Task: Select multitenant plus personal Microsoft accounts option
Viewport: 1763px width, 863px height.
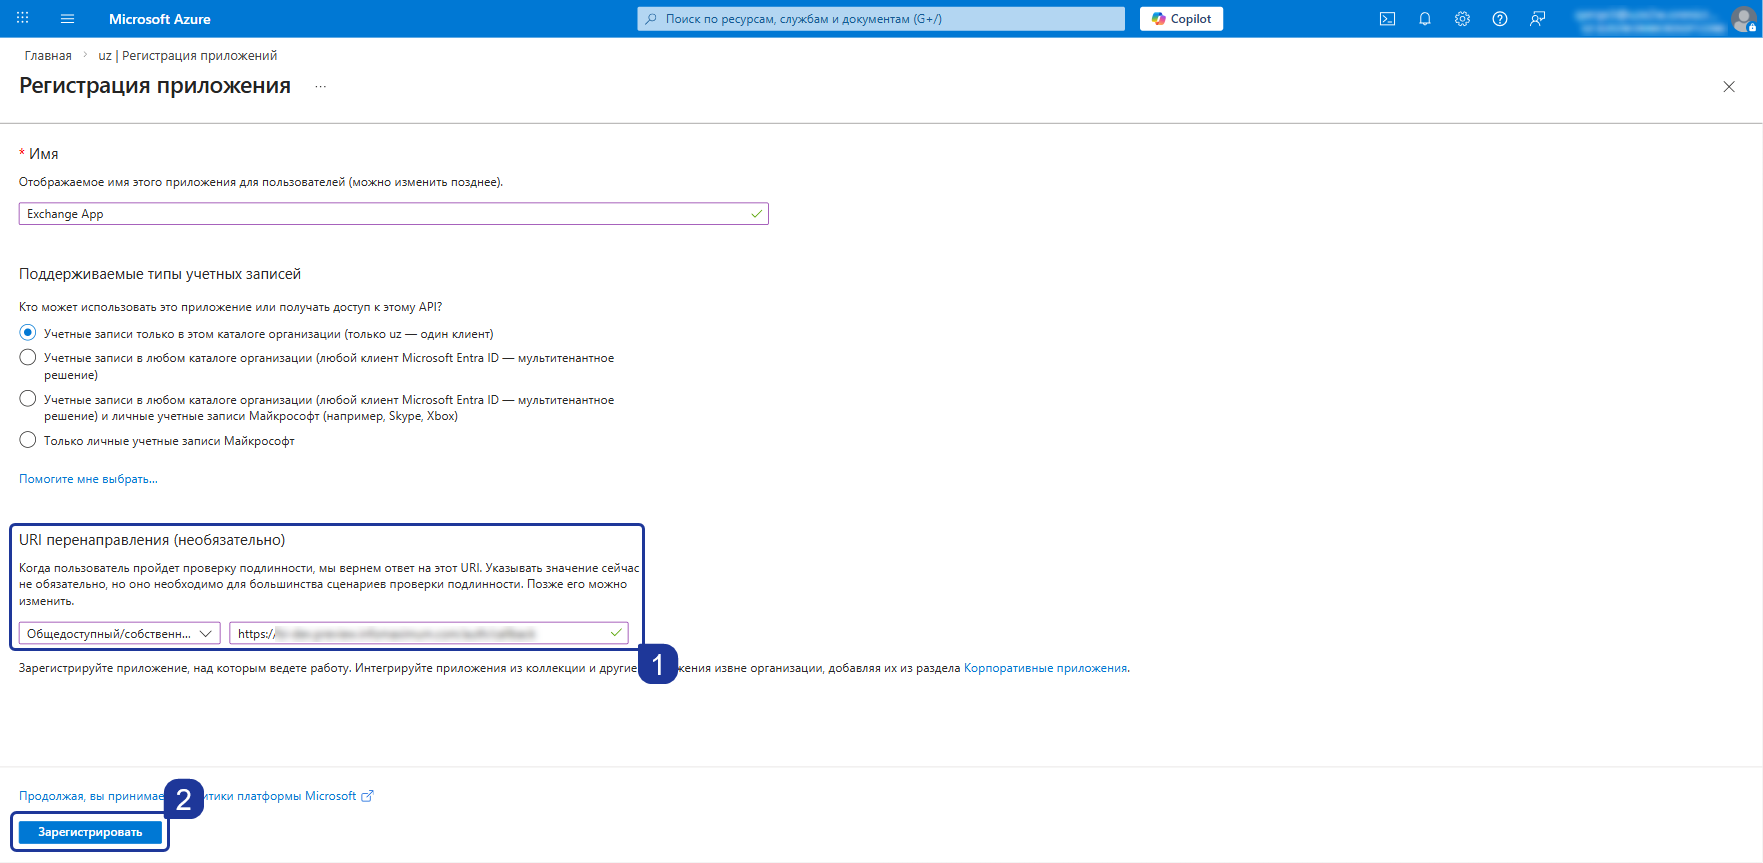Action: [x=28, y=399]
